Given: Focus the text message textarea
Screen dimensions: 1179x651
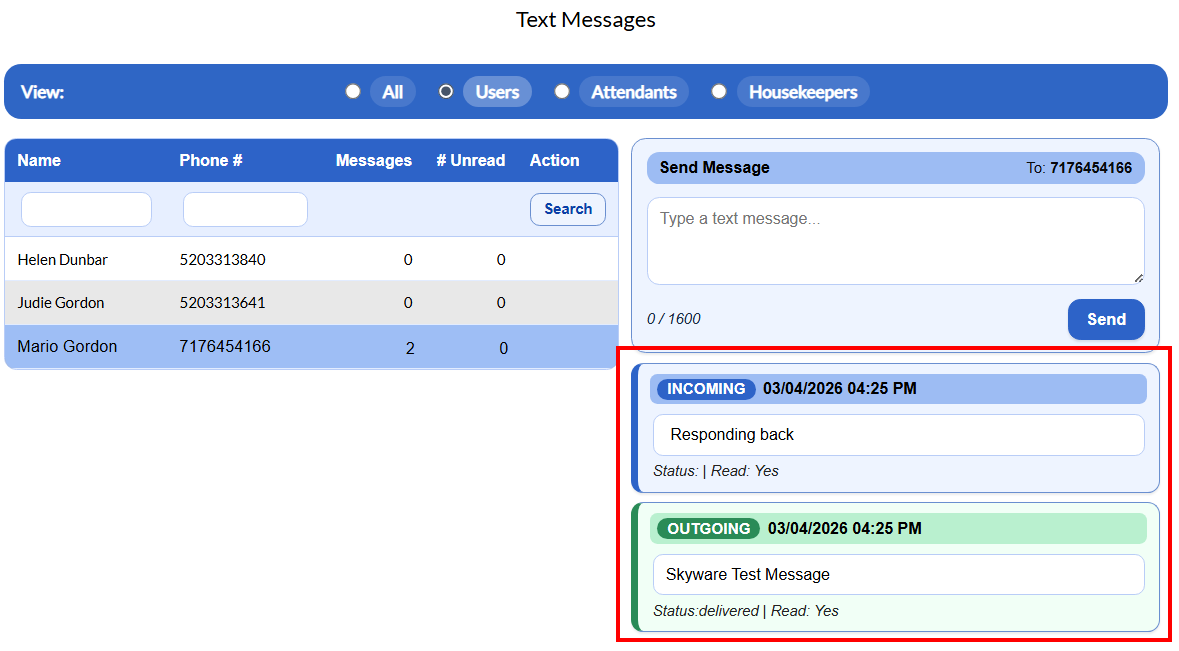Looking at the screenshot, I should [894, 240].
